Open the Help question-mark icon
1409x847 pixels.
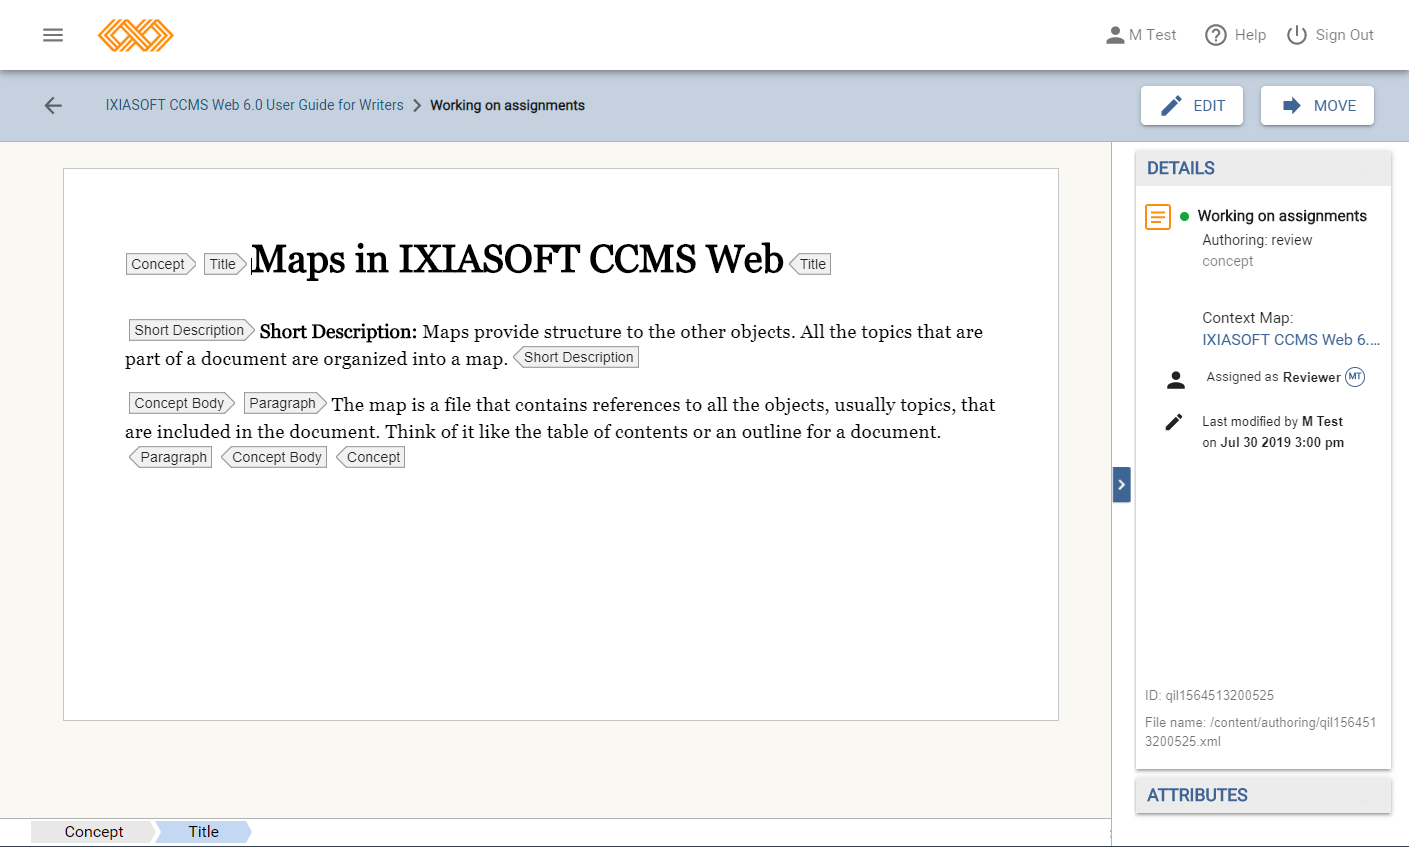pyautogui.click(x=1216, y=35)
